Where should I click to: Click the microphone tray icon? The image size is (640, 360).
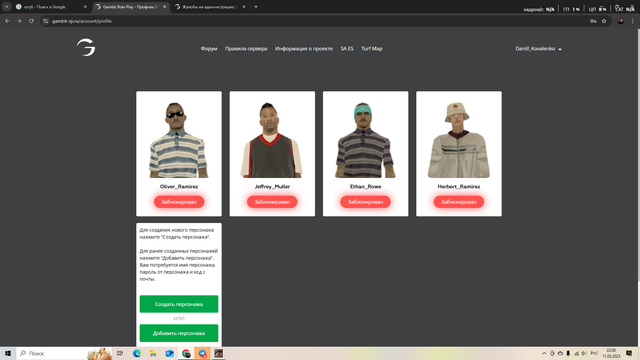point(568,353)
